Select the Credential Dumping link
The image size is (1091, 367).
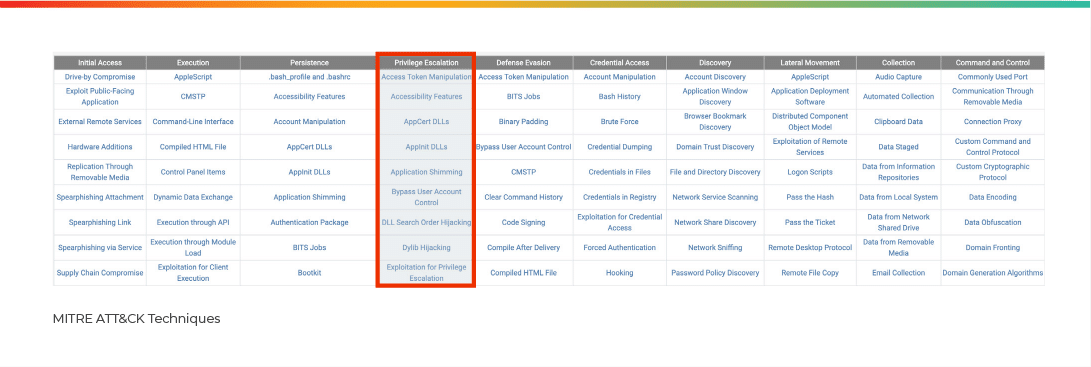pyautogui.click(x=619, y=147)
